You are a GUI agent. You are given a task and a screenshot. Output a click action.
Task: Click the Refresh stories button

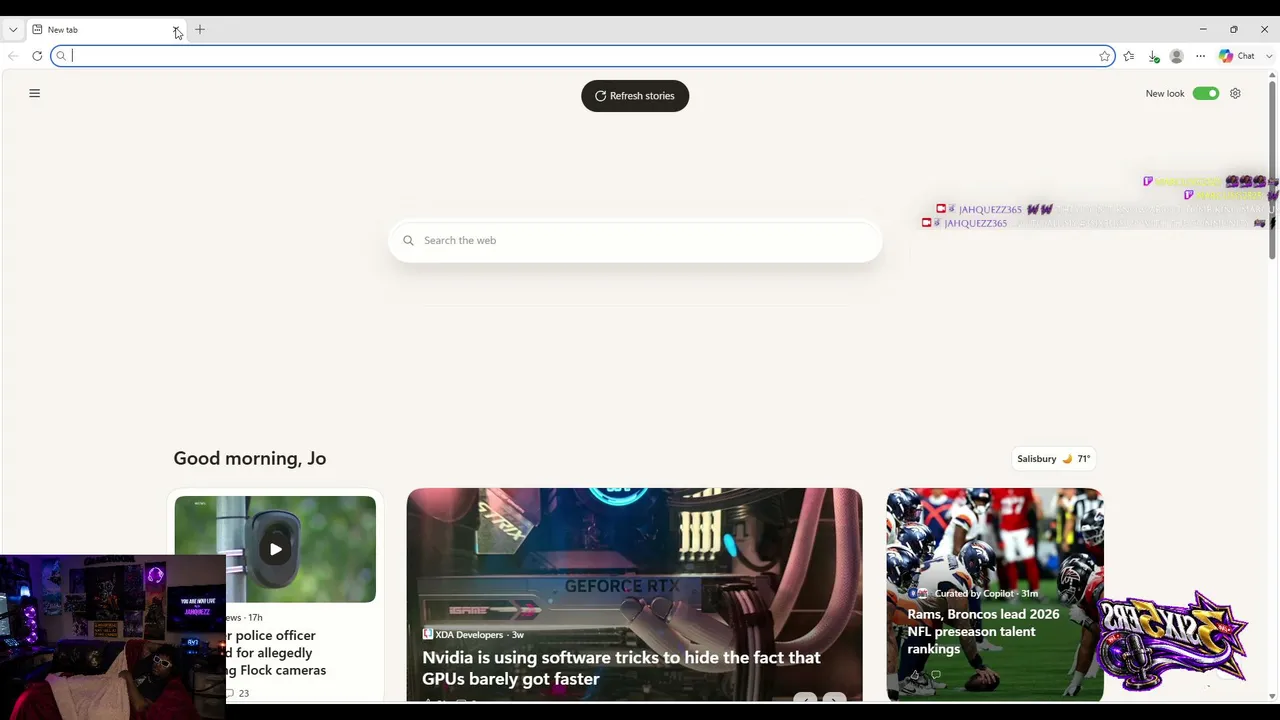(635, 96)
